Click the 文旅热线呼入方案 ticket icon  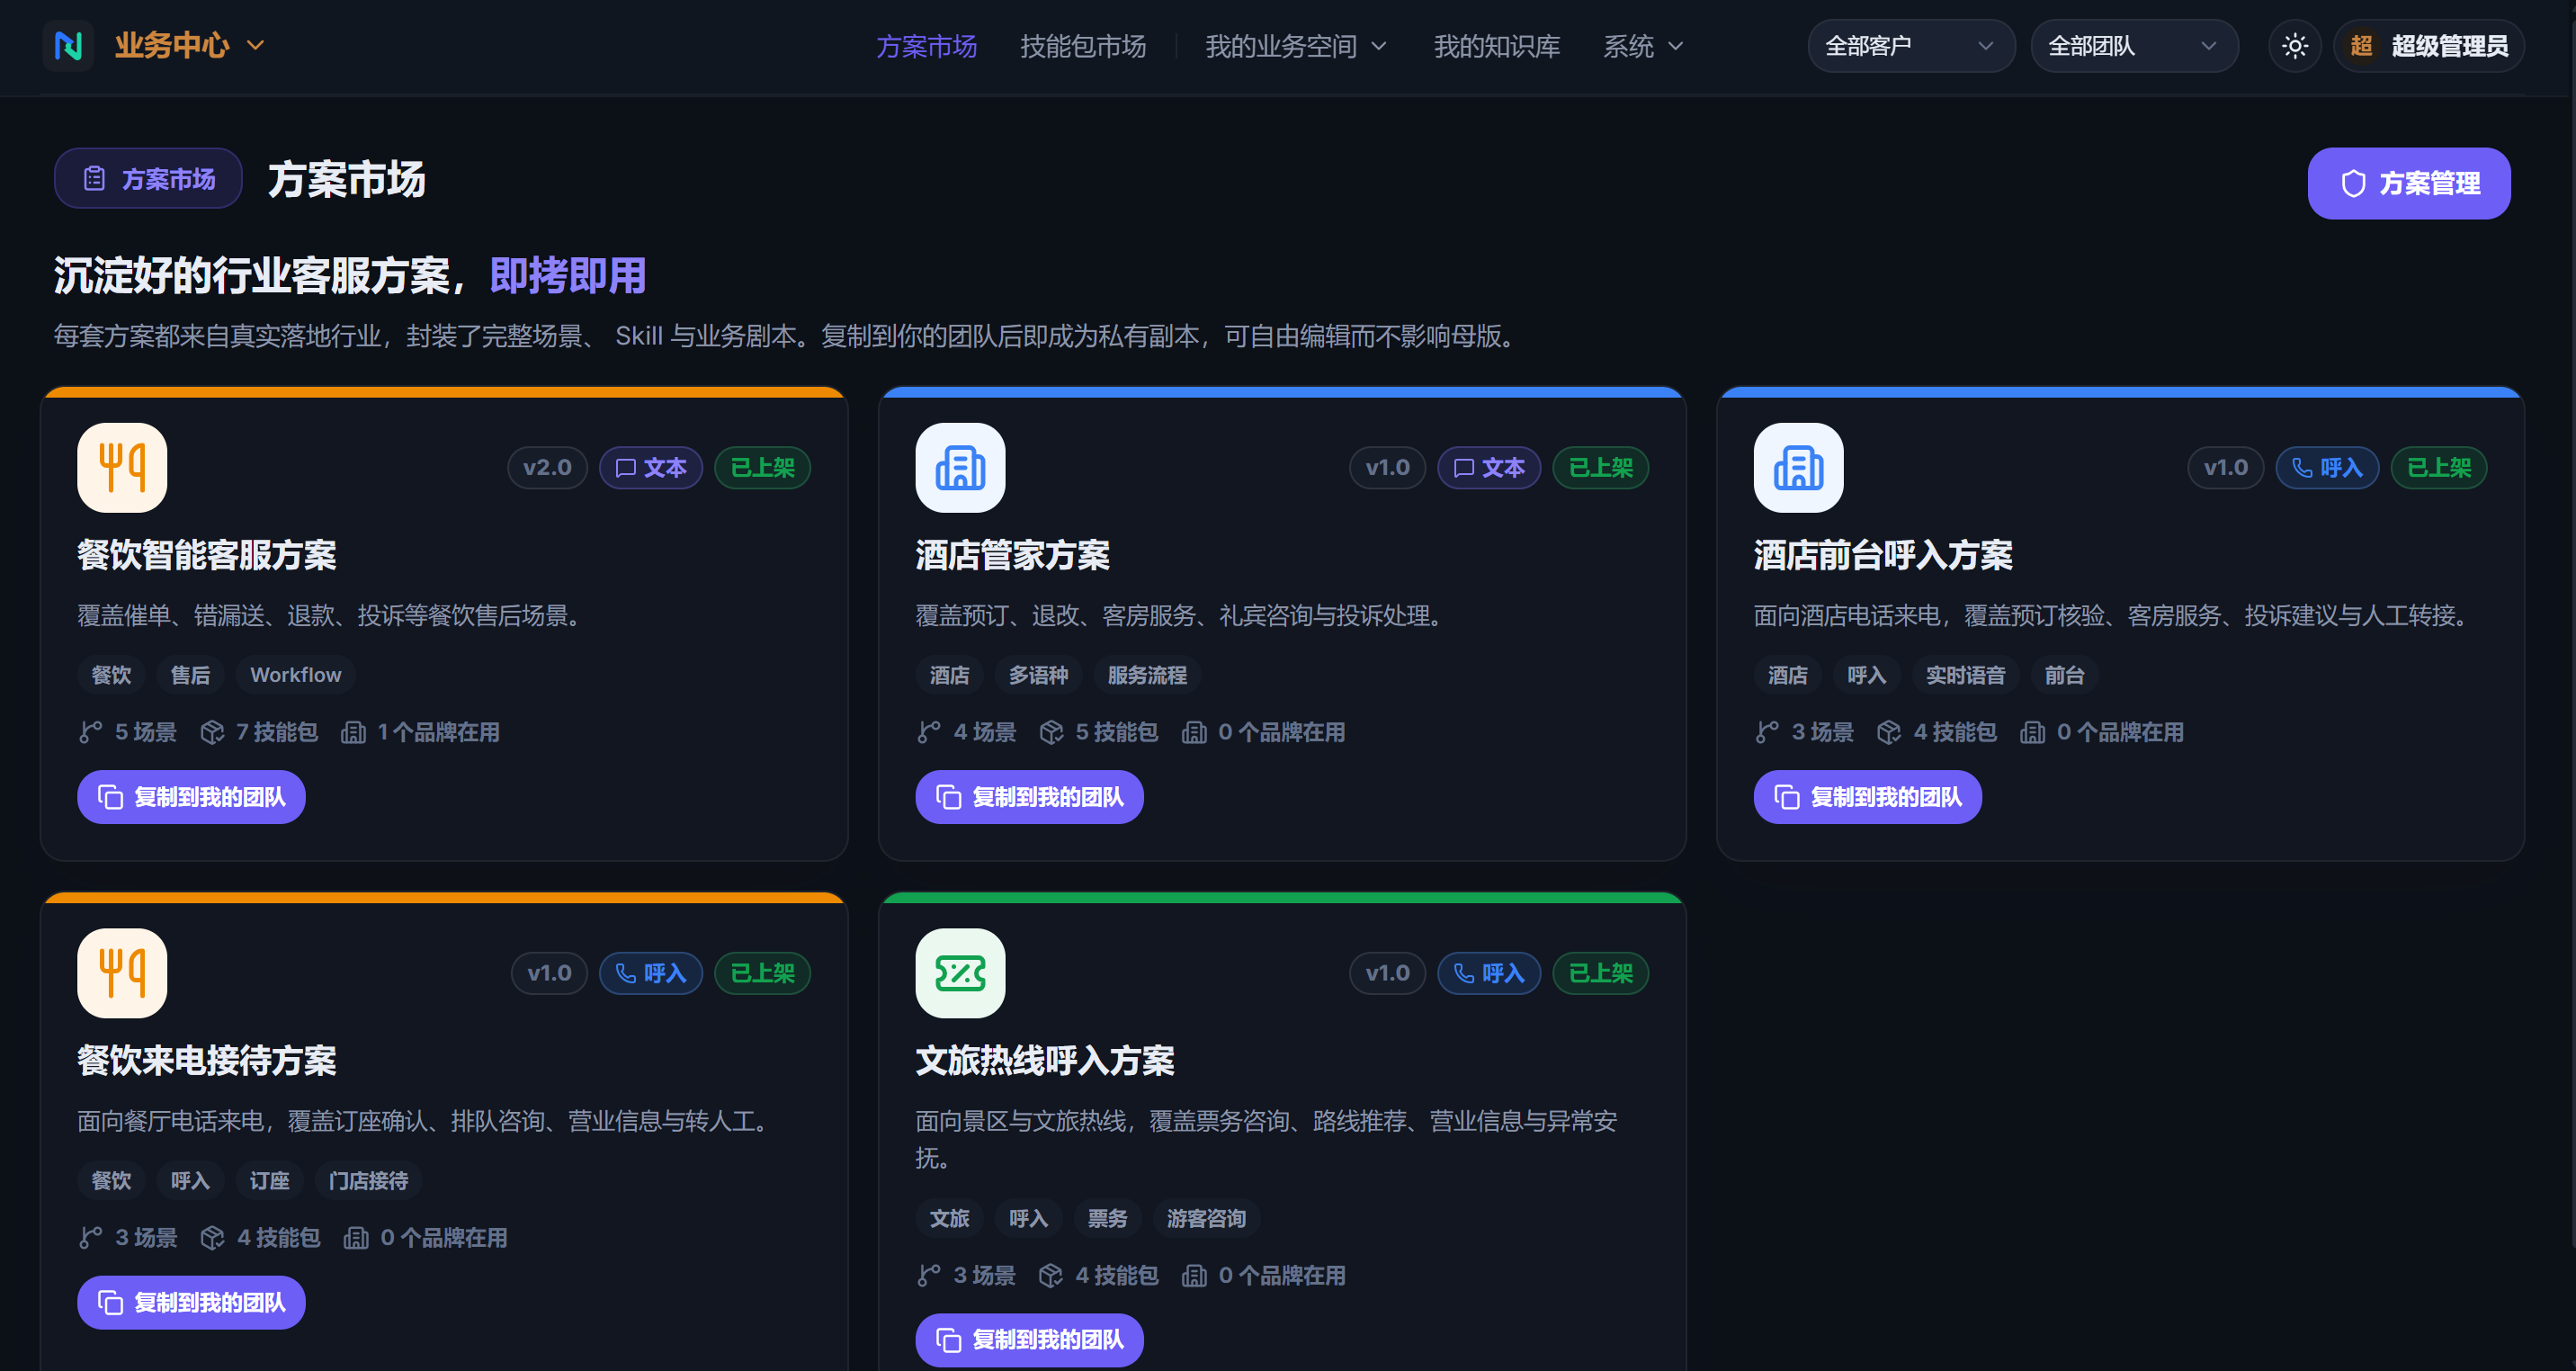pyautogui.click(x=960, y=973)
